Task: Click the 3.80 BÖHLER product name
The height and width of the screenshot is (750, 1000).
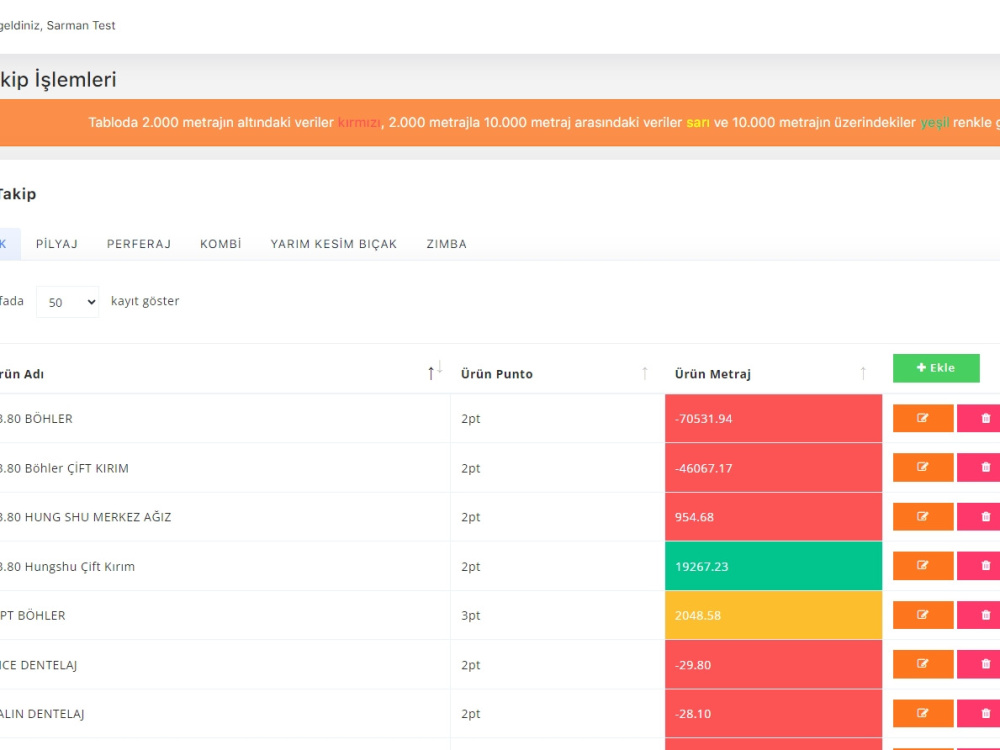Action: tap(36, 419)
